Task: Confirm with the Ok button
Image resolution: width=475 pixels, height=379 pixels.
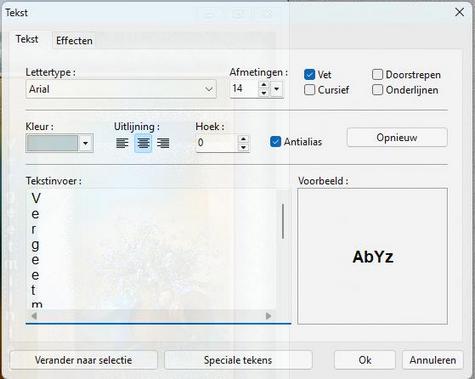Action: 365,360
